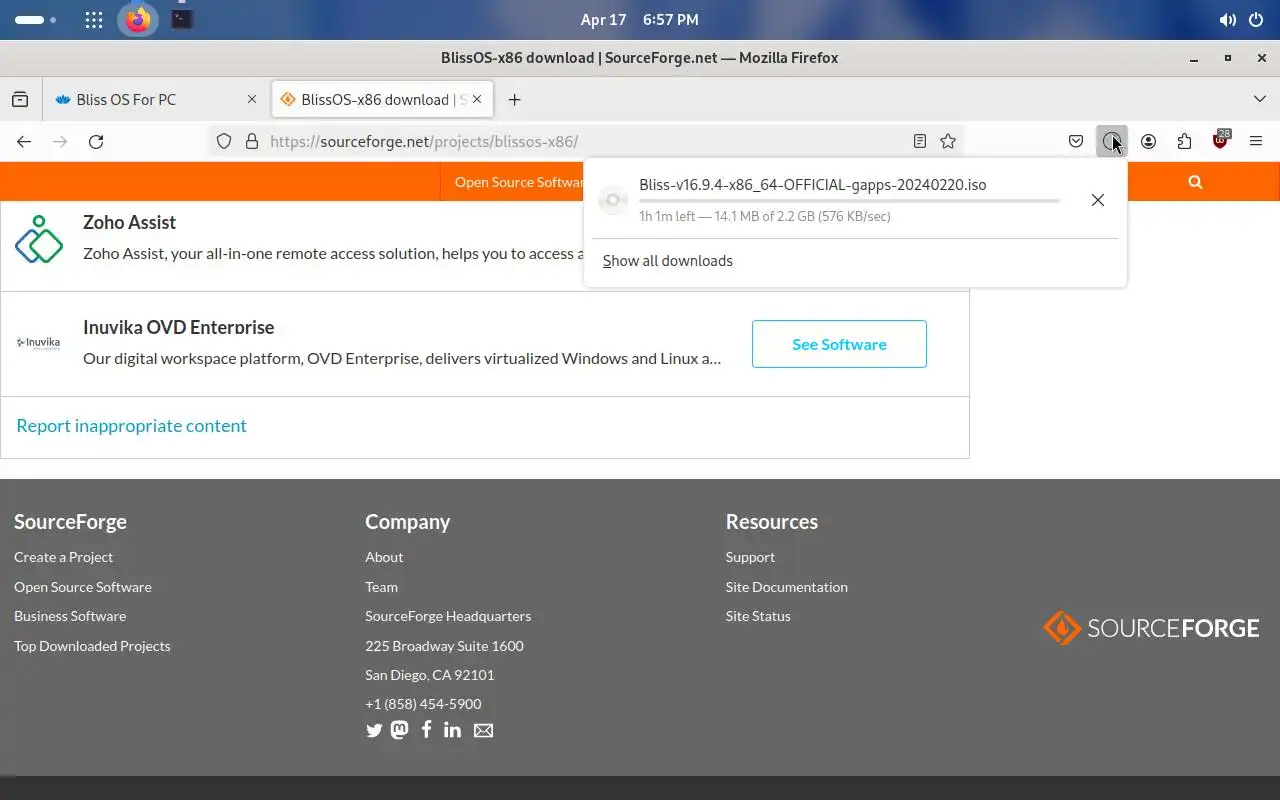Click the About footer link
The image size is (1280, 800).
[384, 557]
